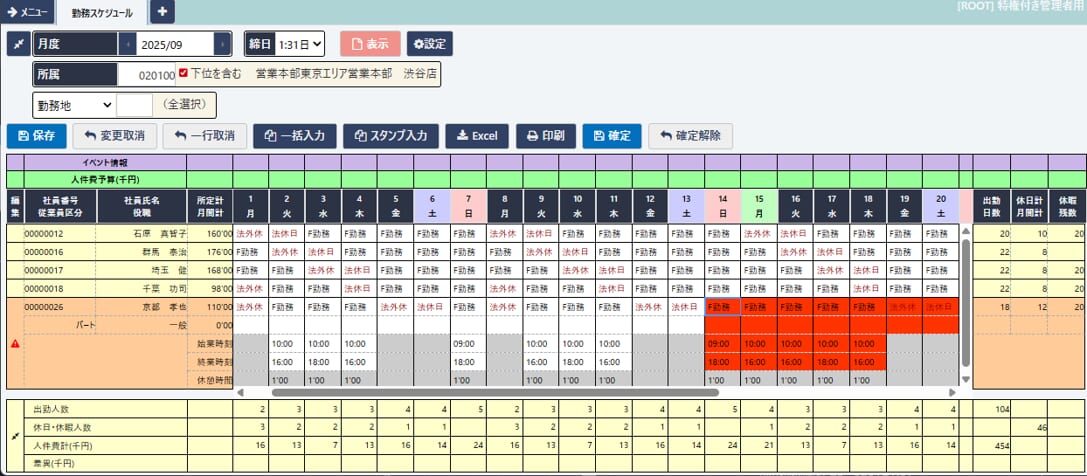Open the 締日 dropdown showing 1:31日
Viewport: 1087px width, 476px height.
click(299, 44)
